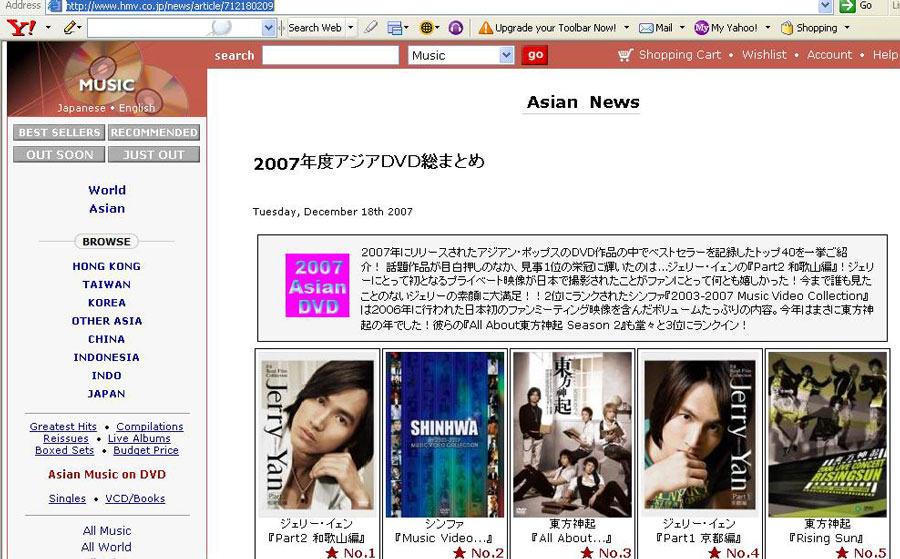Open the Reissues link

(x=66, y=438)
